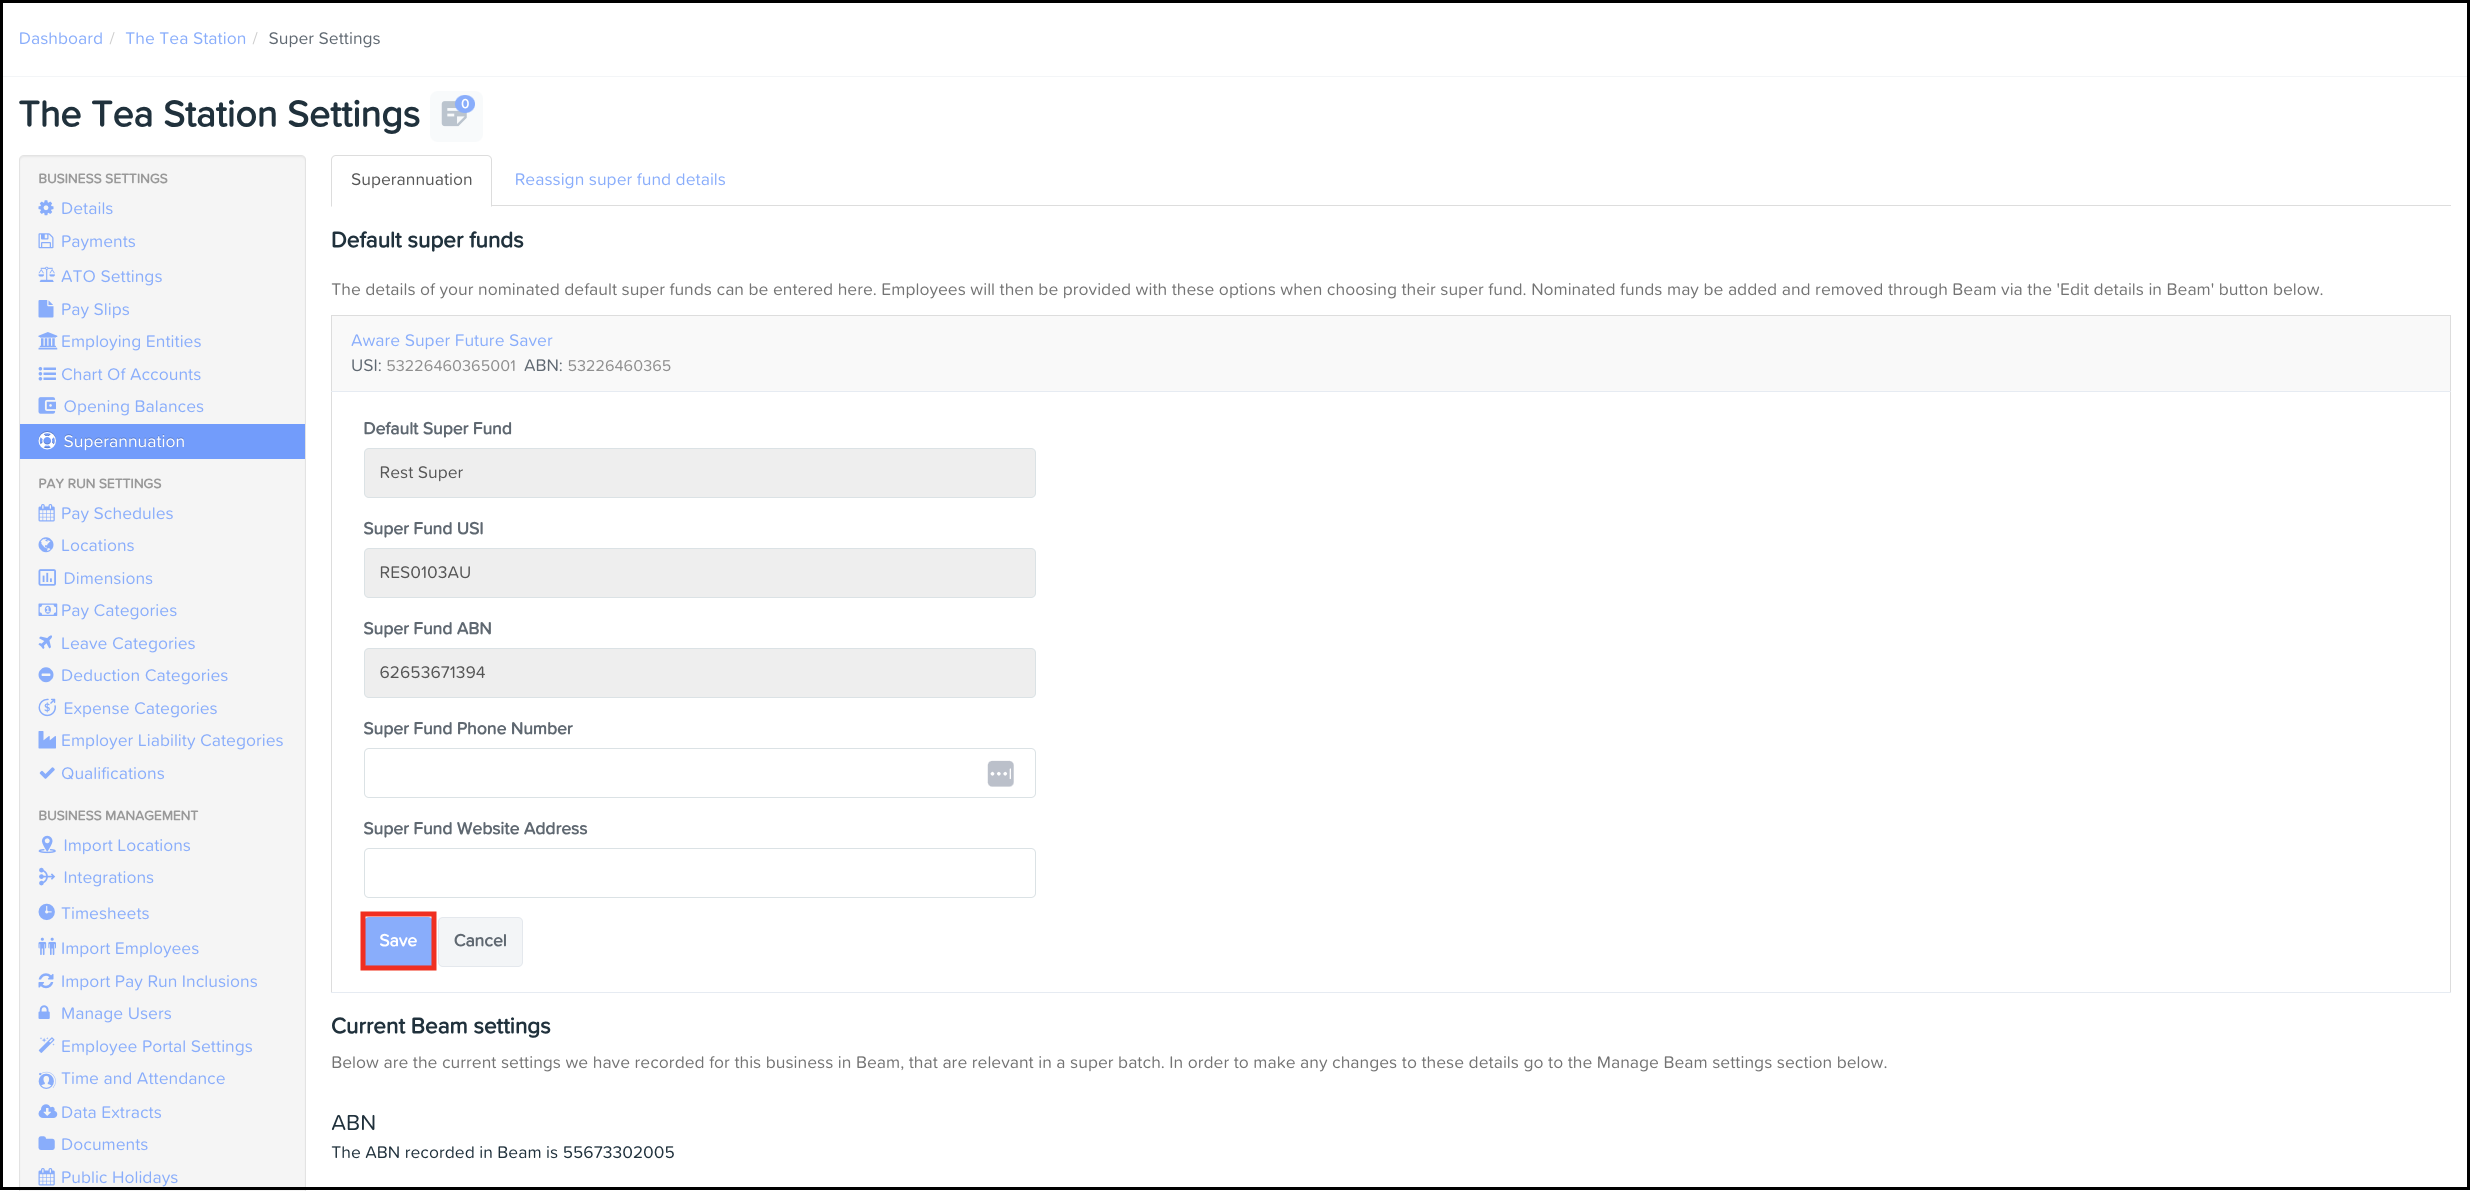Click the Leave Categories plane icon
The image size is (2470, 1191).
[x=46, y=642]
